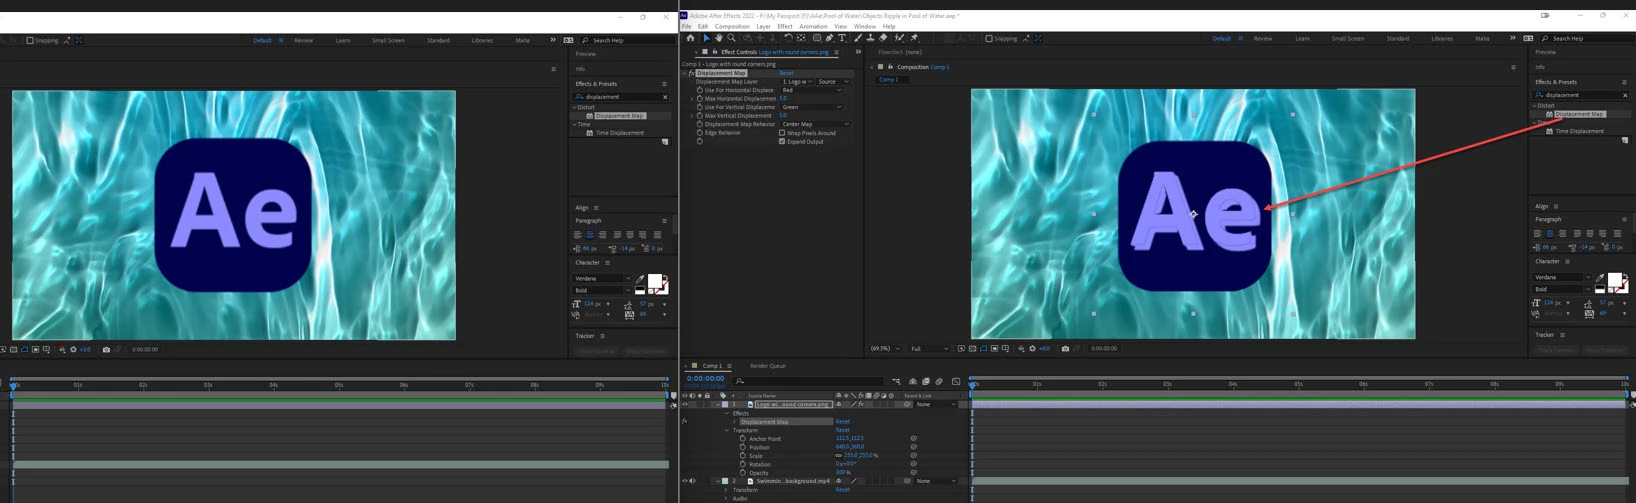1636x503 pixels.
Task: Click snapshot camera icon in right viewer
Action: point(1065,348)
